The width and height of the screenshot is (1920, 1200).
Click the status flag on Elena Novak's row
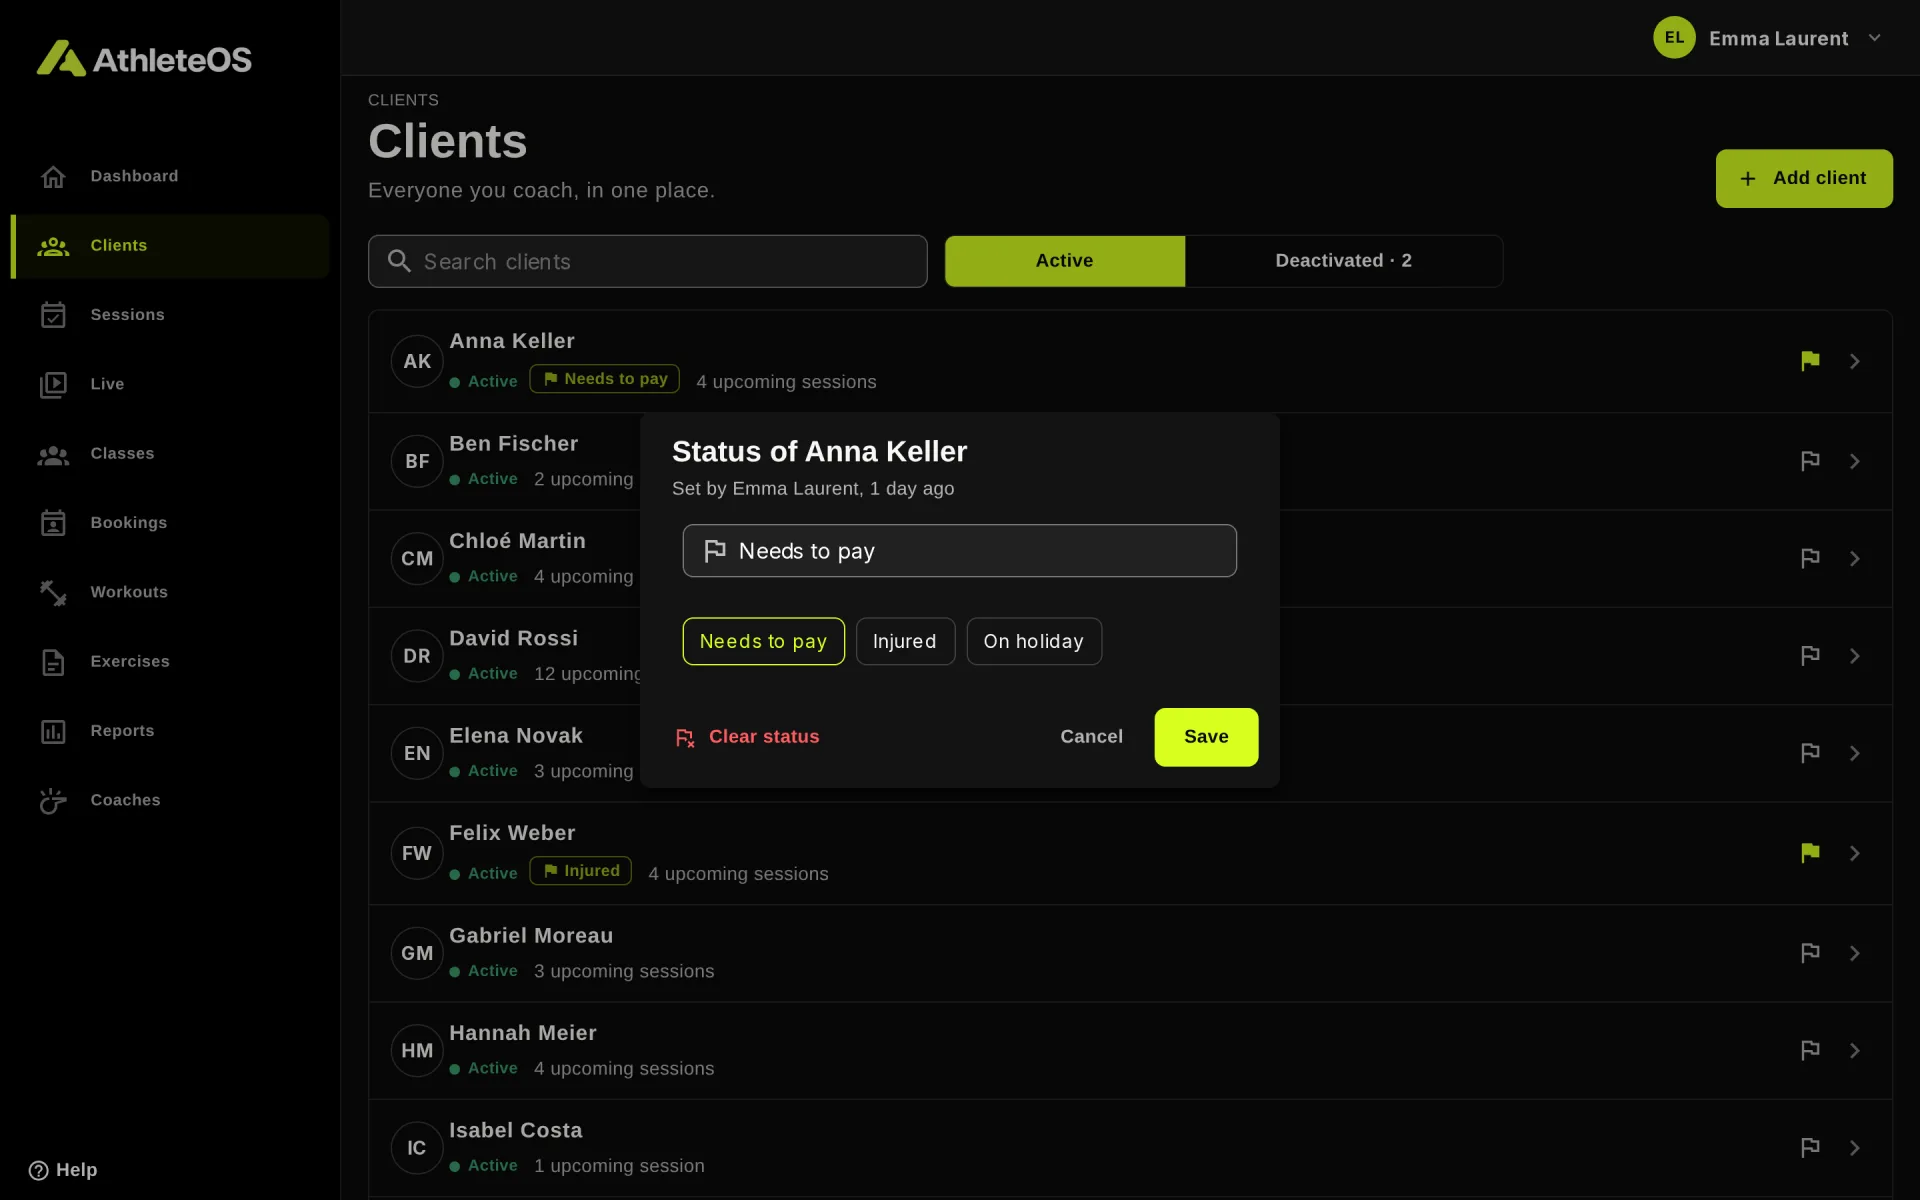click(1810, 753)
